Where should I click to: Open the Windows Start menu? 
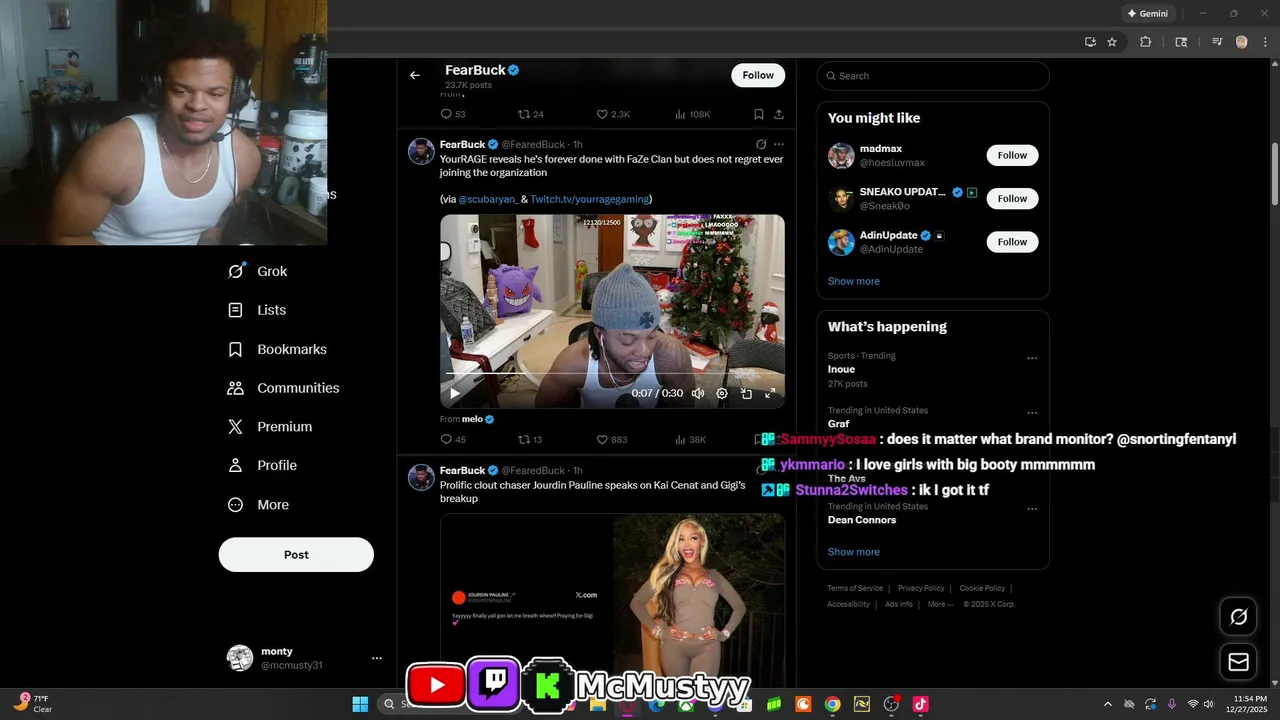click(x=360, y=704)
